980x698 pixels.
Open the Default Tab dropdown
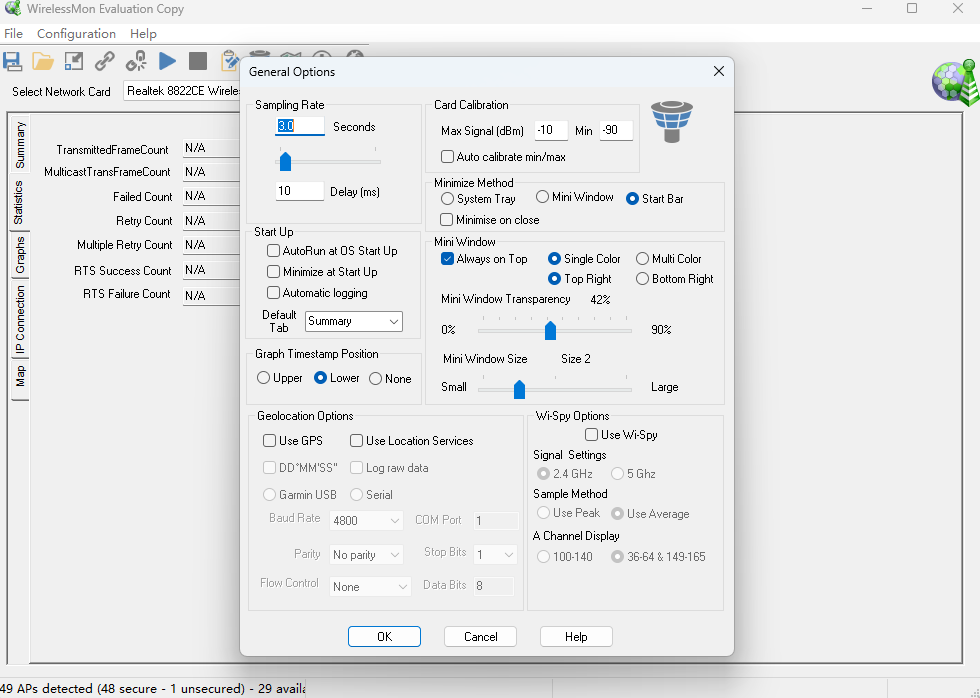point(354,321)
